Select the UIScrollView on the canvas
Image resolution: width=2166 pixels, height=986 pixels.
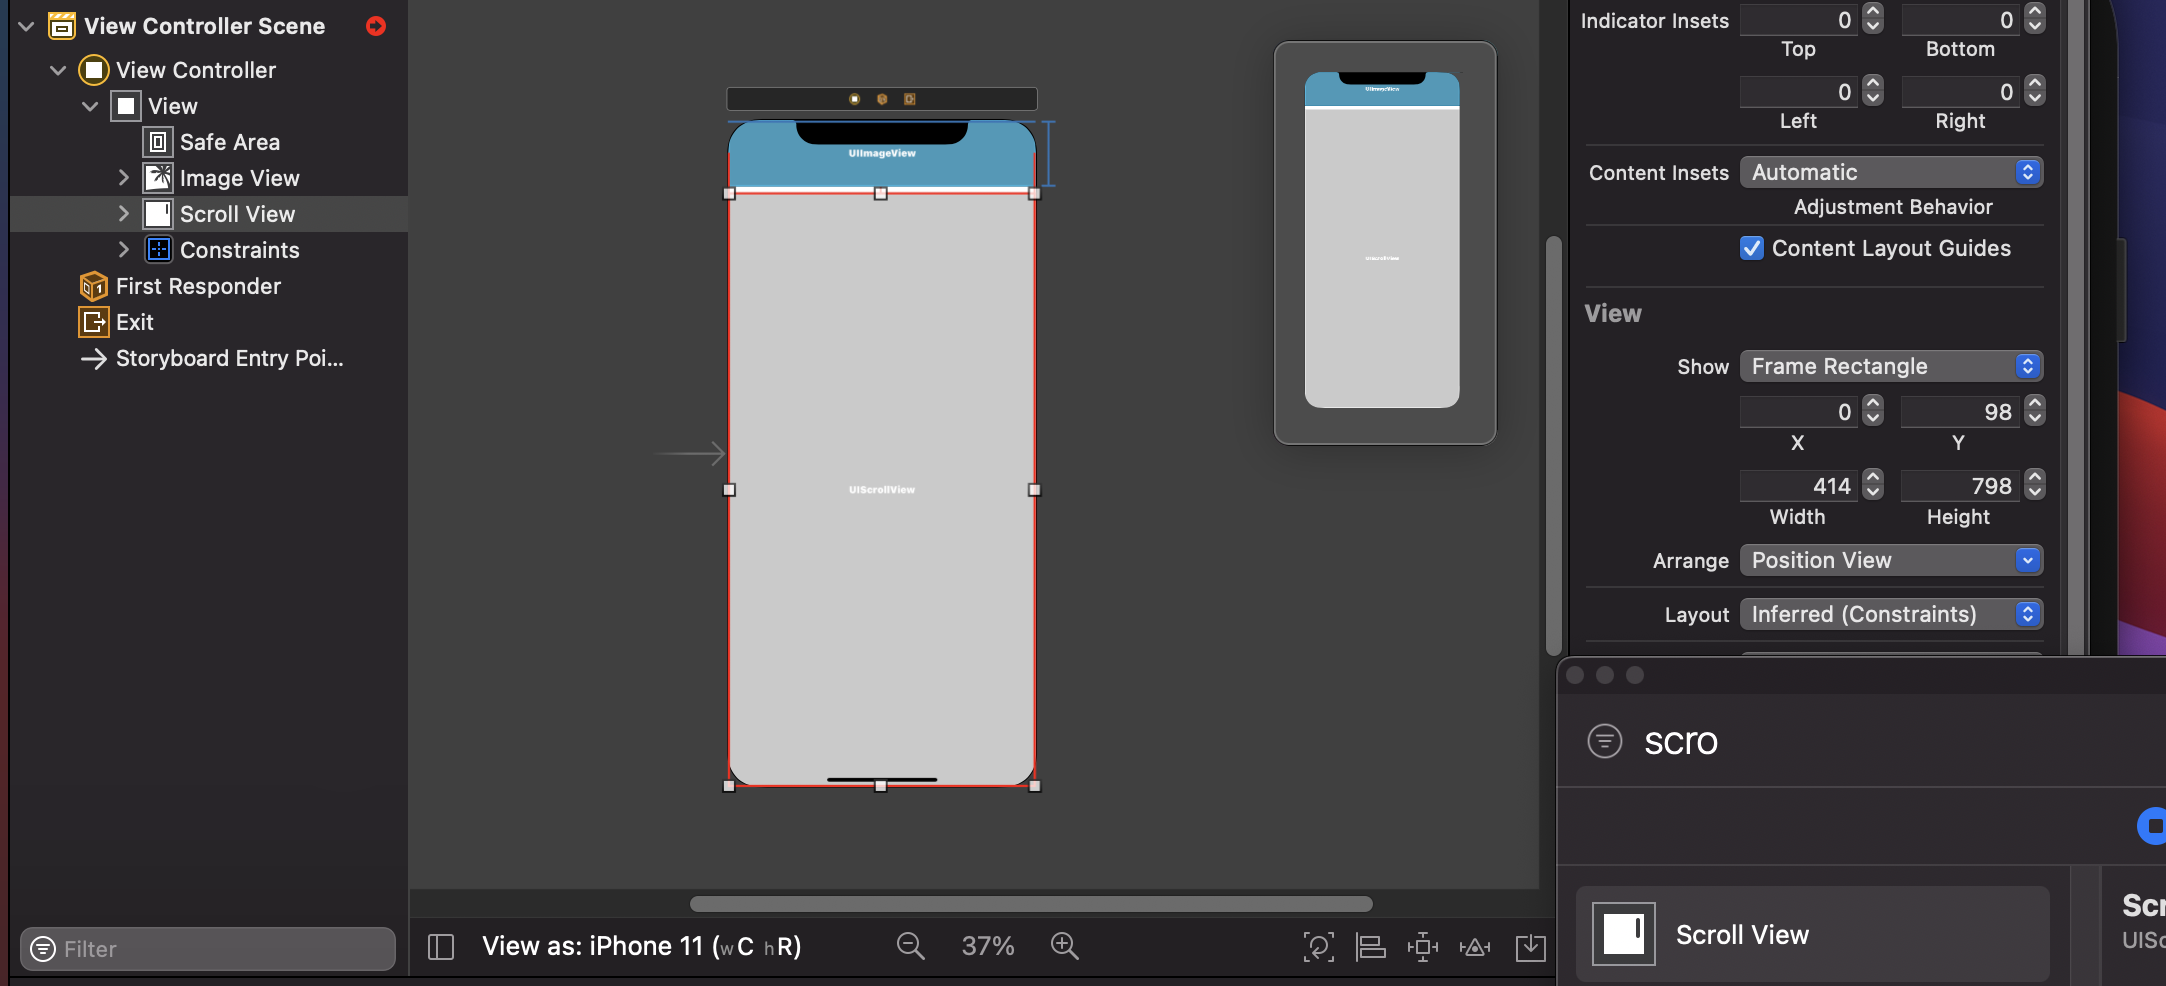click(x=882, y=489)
